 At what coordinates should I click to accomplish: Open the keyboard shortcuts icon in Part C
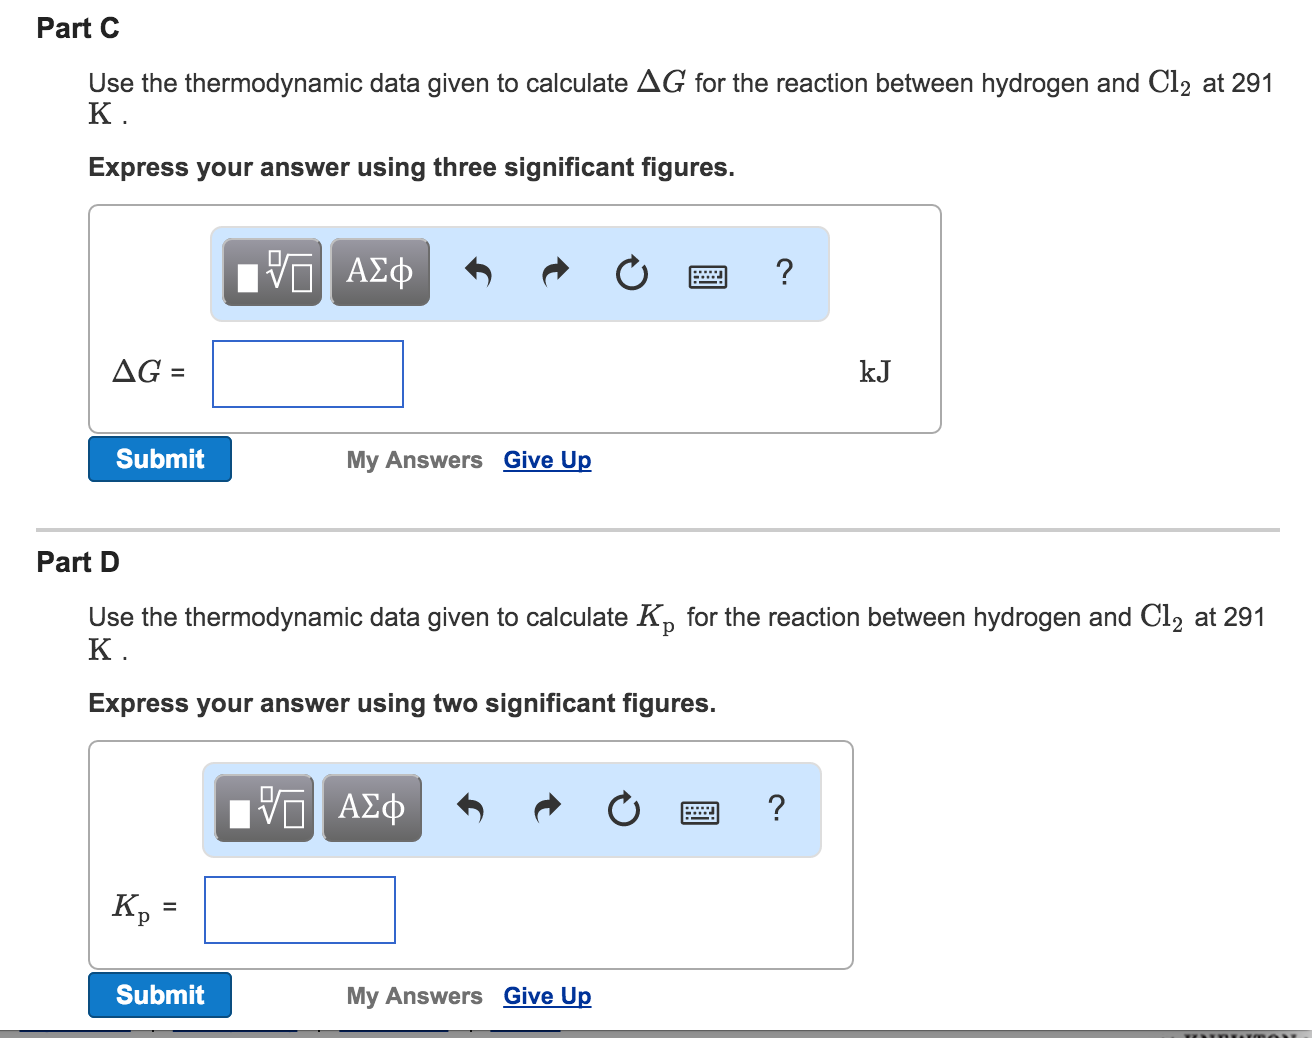(x=707, y=275)
